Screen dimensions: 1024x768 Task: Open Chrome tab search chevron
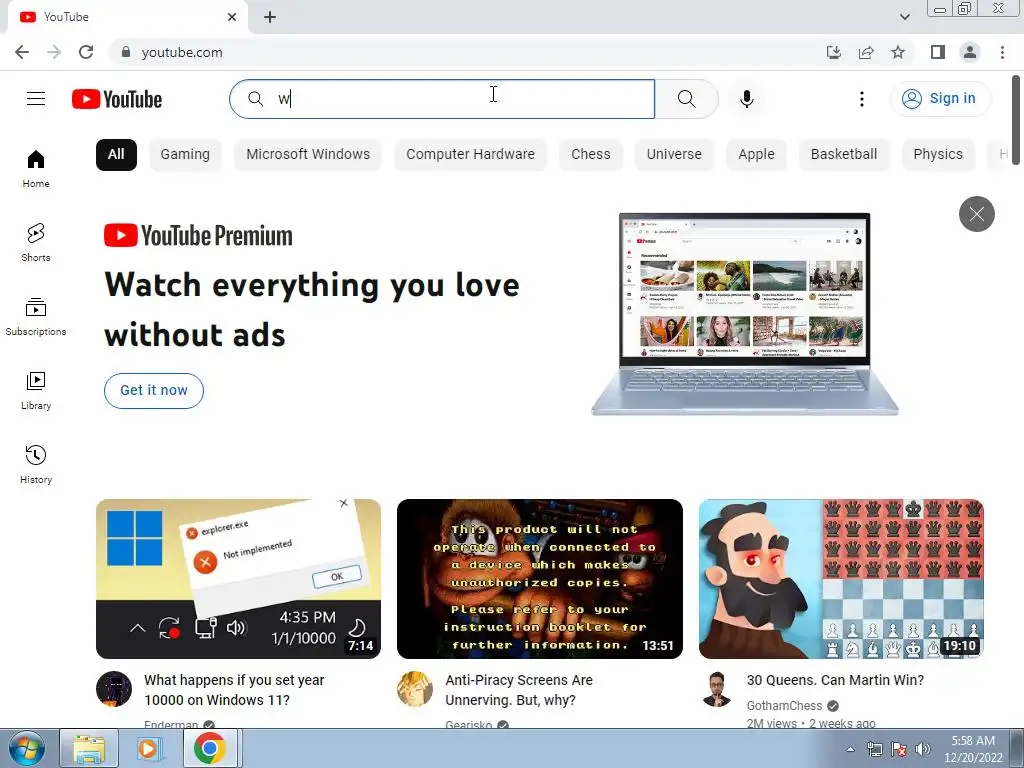(x=904, y=17)
